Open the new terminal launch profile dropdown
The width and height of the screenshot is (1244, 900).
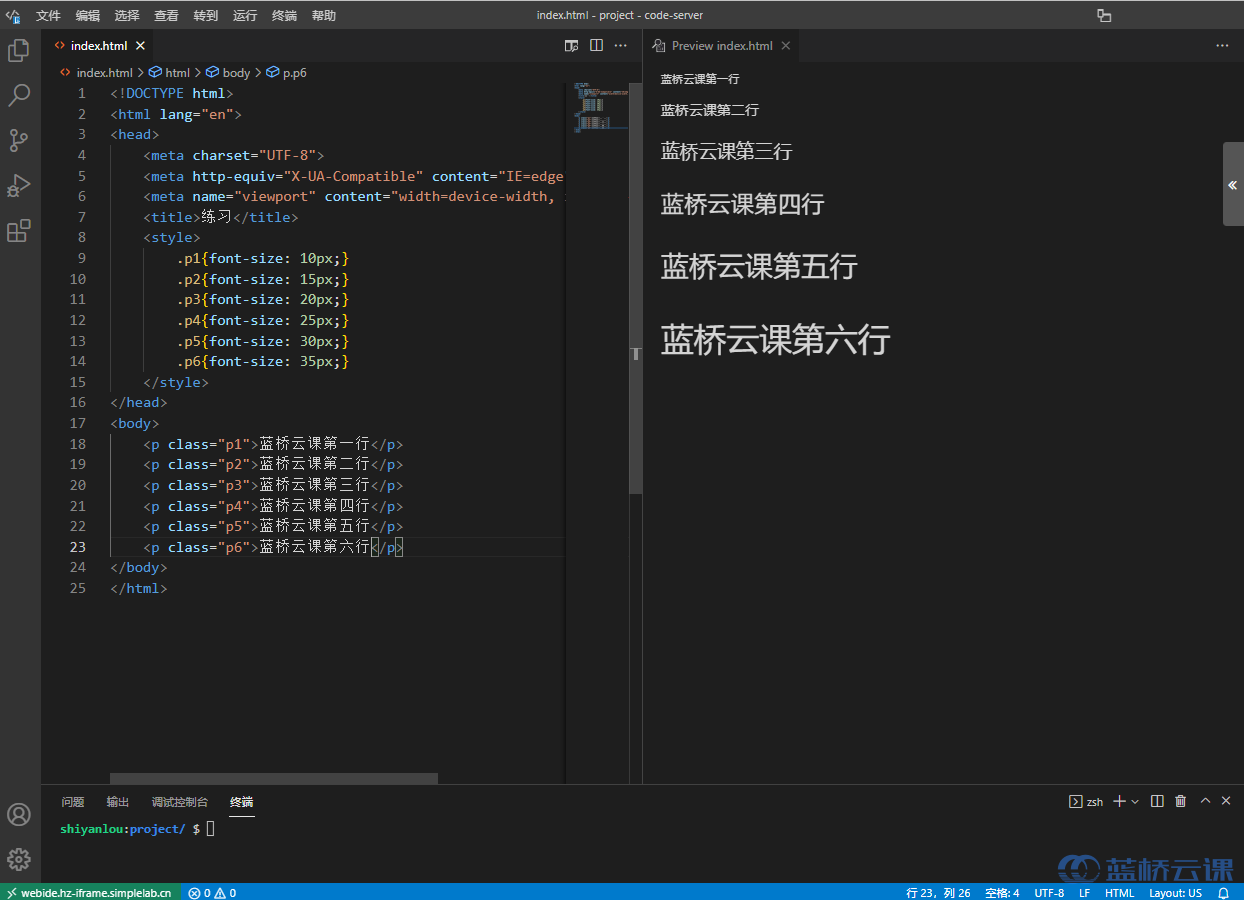point(1135,802)
